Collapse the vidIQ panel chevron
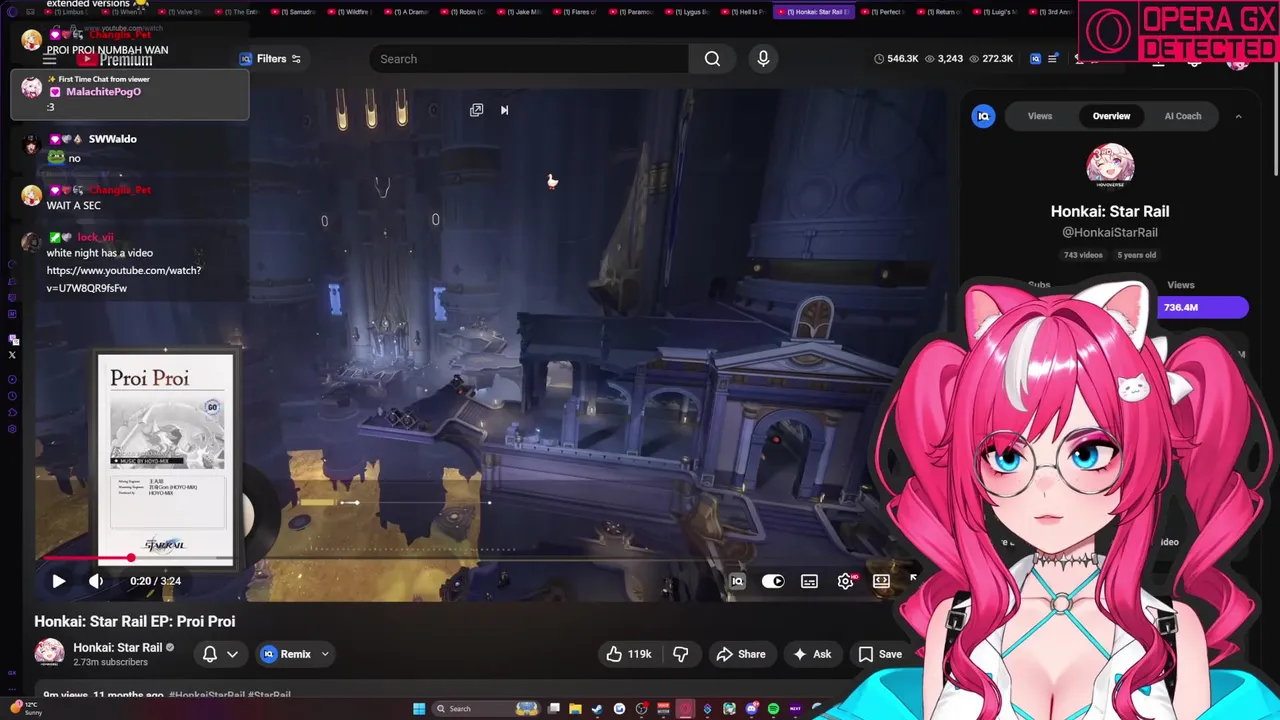The height and width of the screenshot is (720, 1280). tap(1238, 116)
